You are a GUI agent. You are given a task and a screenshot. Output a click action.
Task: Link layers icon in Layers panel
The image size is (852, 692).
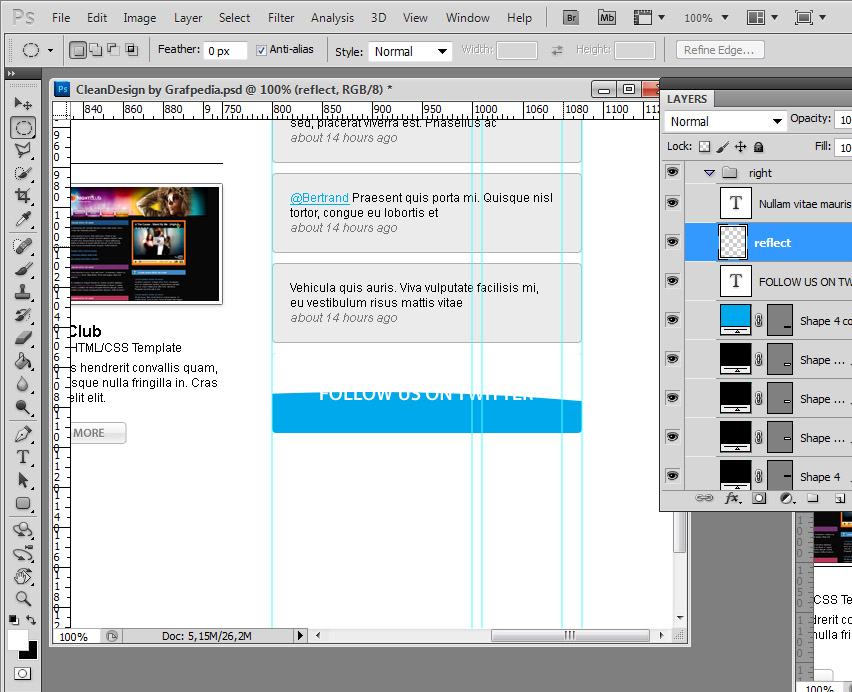tap(704, 498)
